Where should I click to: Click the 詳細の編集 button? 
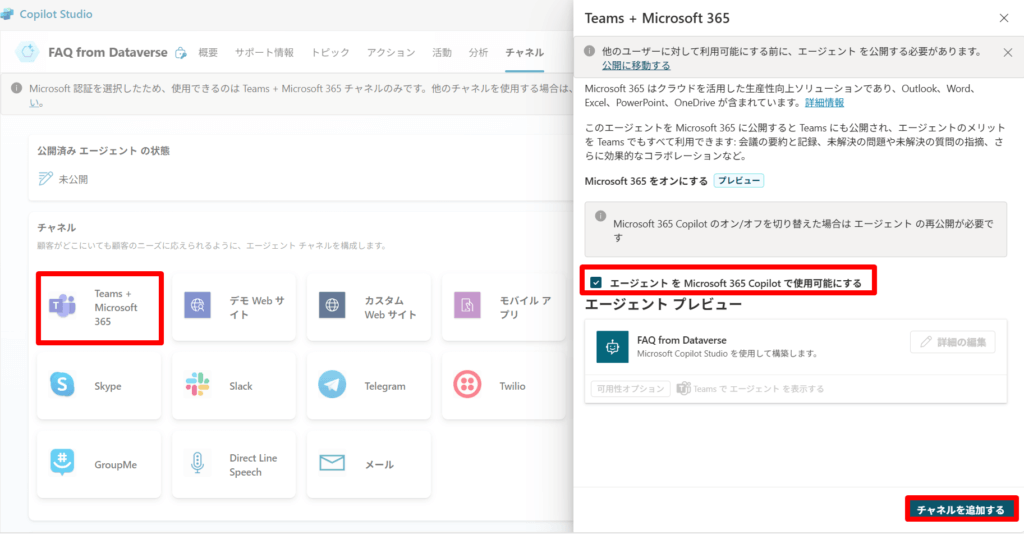click(952, 343)
